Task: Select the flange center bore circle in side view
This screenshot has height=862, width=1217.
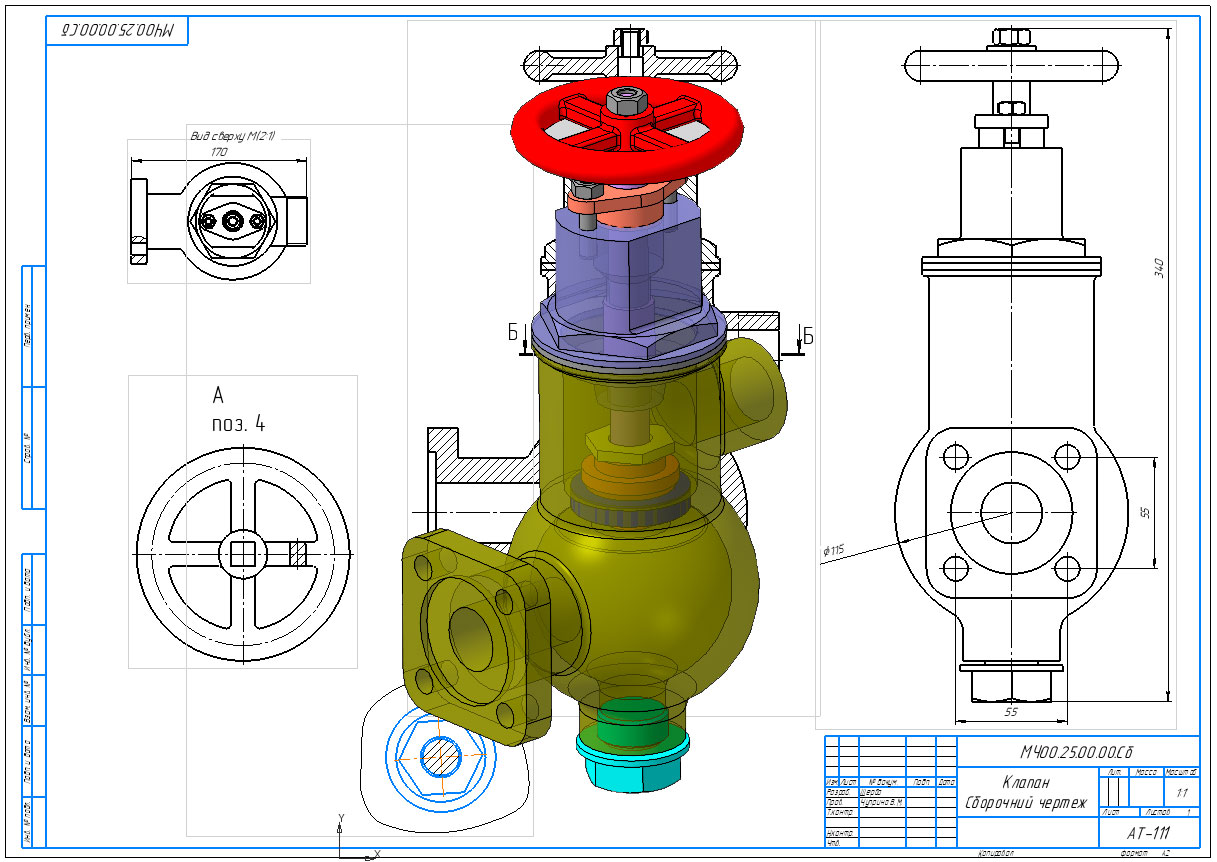Action: point(1010,513)
